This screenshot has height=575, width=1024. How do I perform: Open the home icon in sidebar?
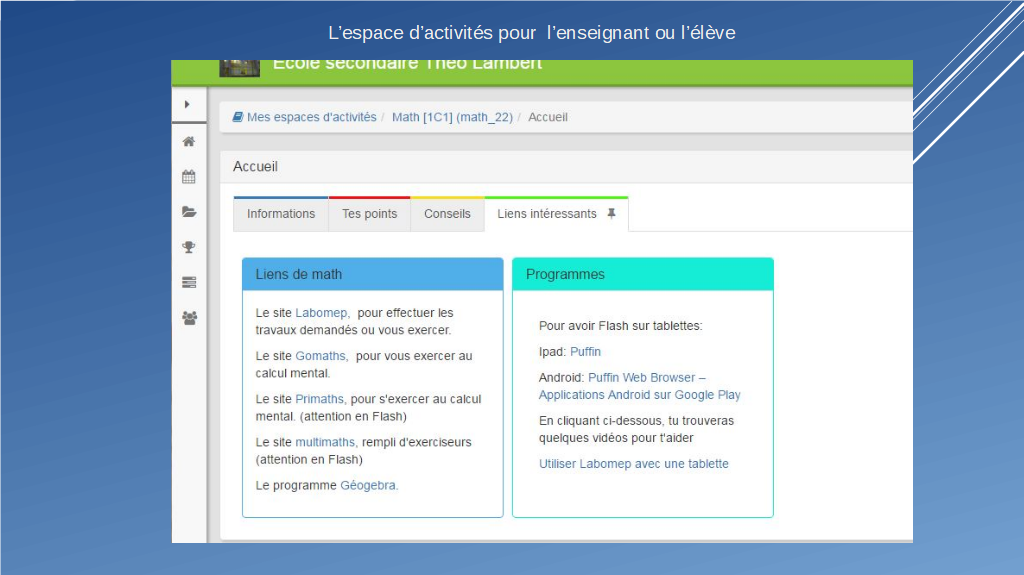click(x=189, y=141)
